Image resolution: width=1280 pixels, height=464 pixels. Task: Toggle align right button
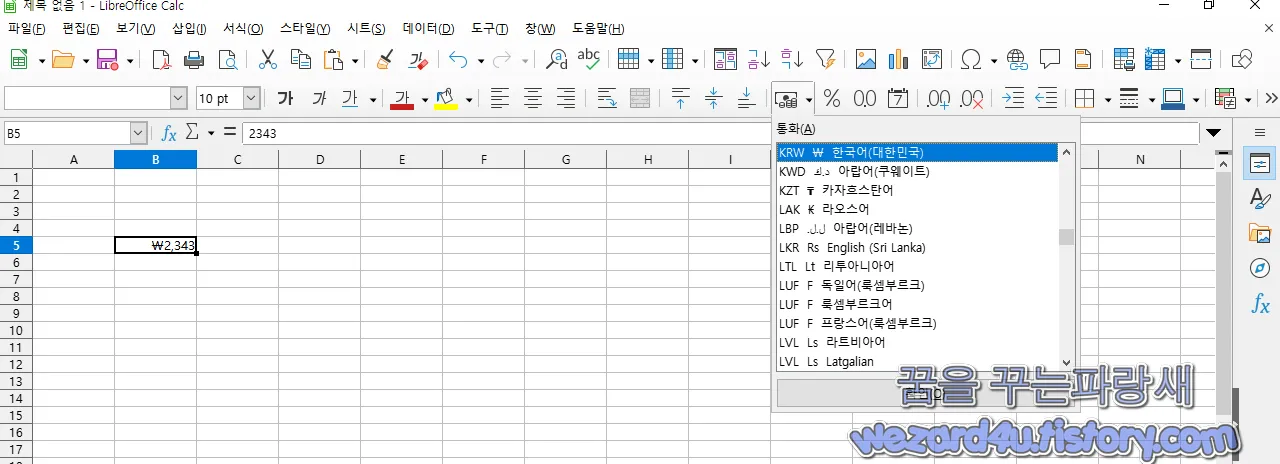566,98
